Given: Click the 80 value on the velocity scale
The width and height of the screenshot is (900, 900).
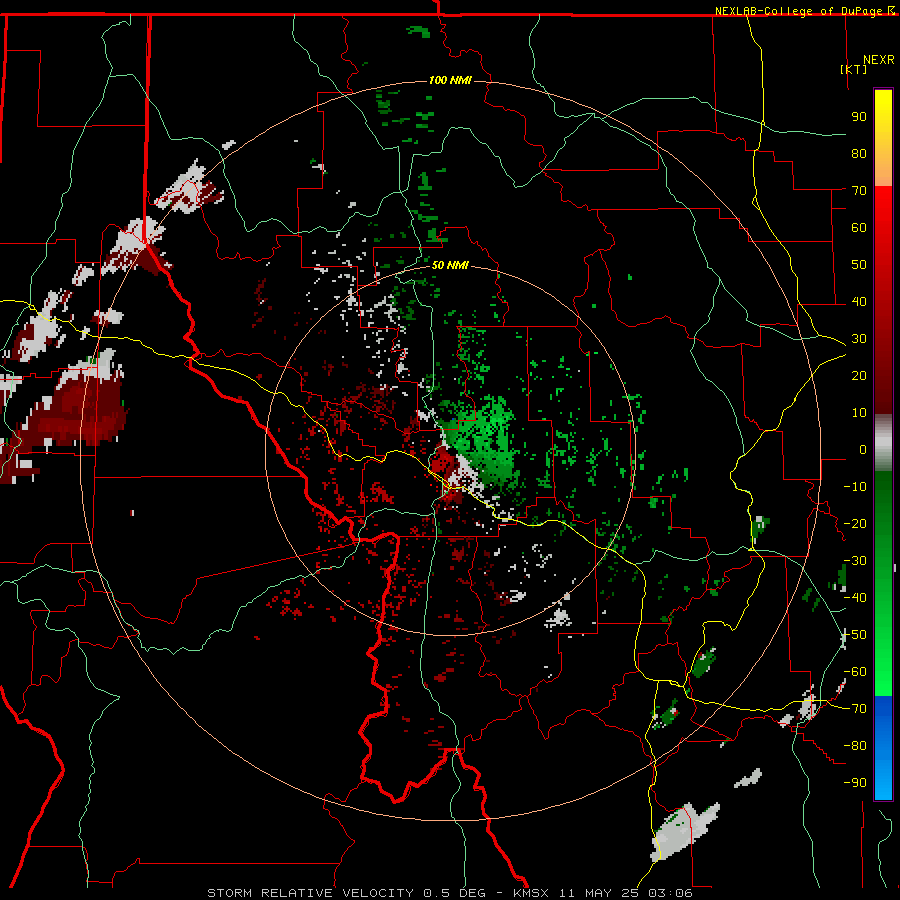Looking at the screenshot, I should [859, 153].
